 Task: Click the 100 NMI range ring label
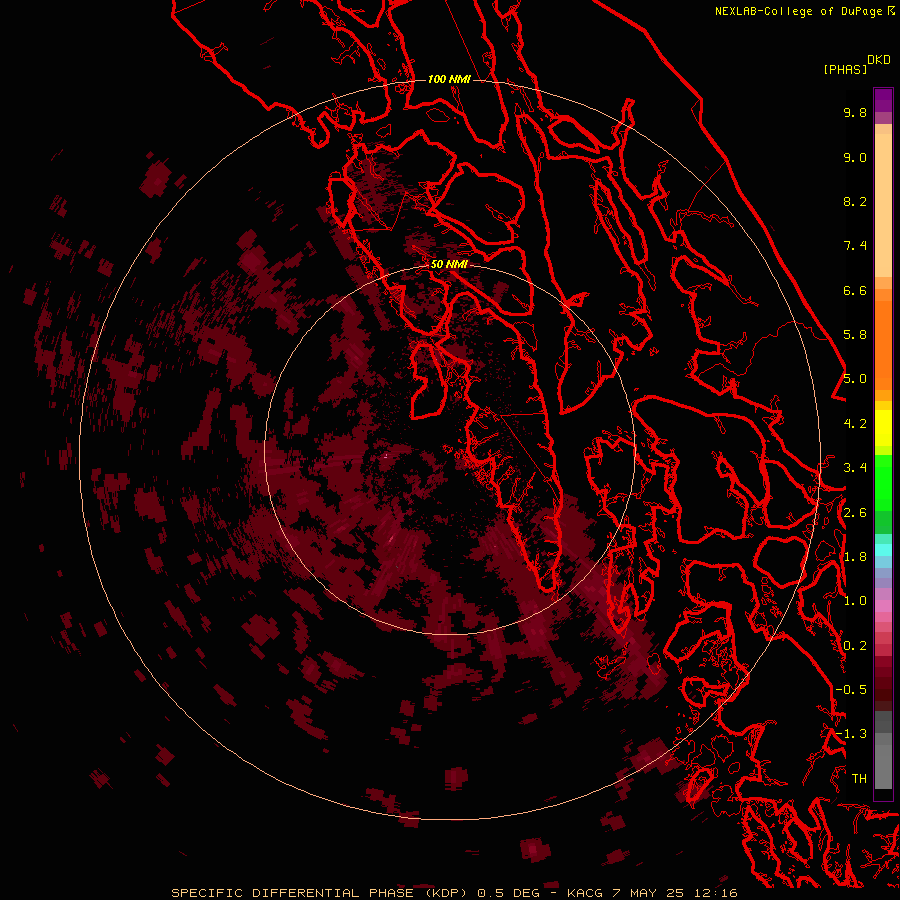(449, 79)
